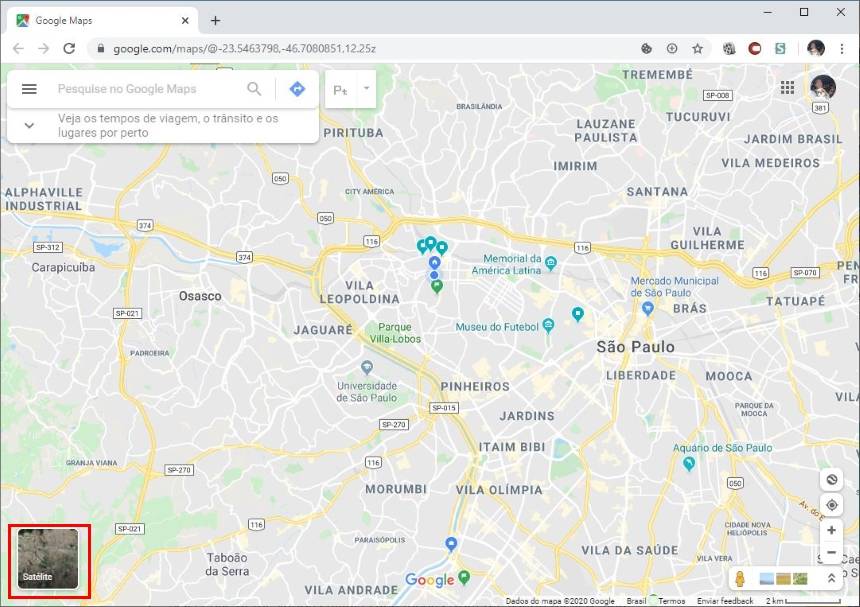Image resolution: width=860 pixels, height=607 pixels.
Task: Click the search magnifier icon
Action: pyautogui.click(x=254, y=89)
